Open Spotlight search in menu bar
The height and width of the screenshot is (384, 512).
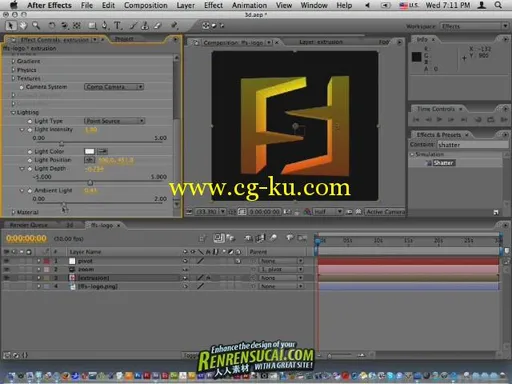pos(498,5)
